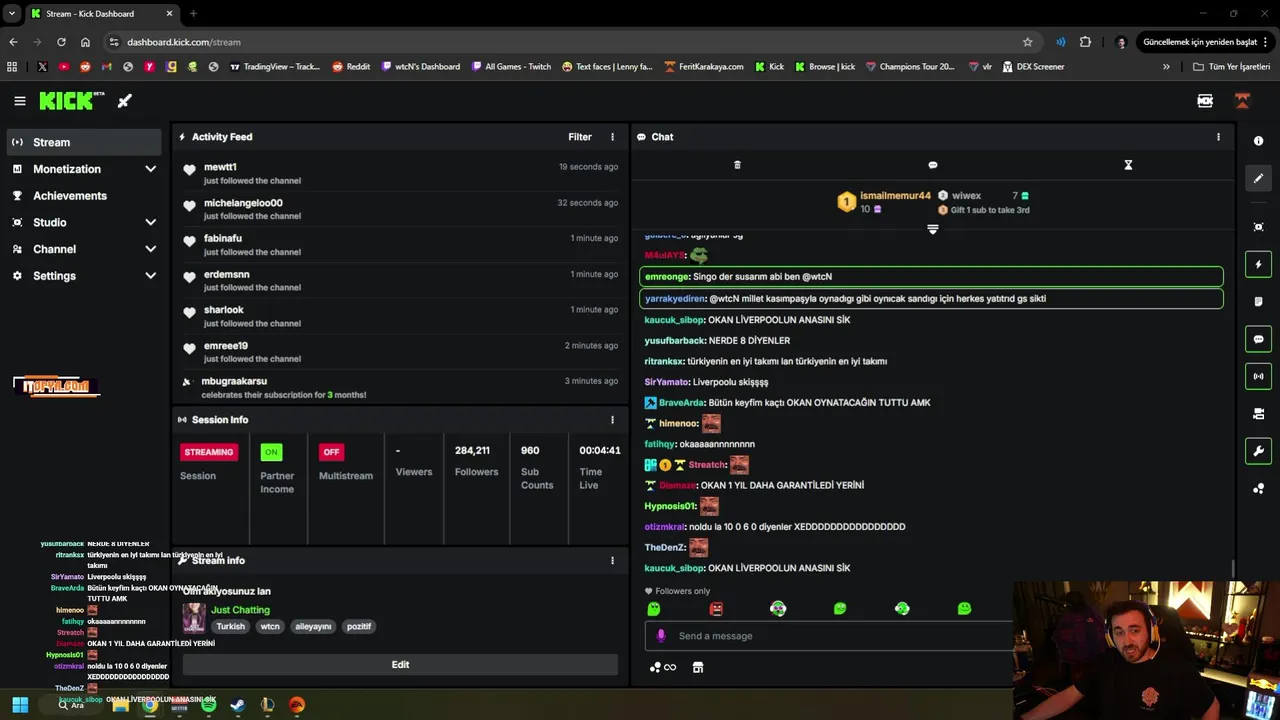
Task: Toggle the broadcast signal sidebar button
Action: coord(1258,377)
